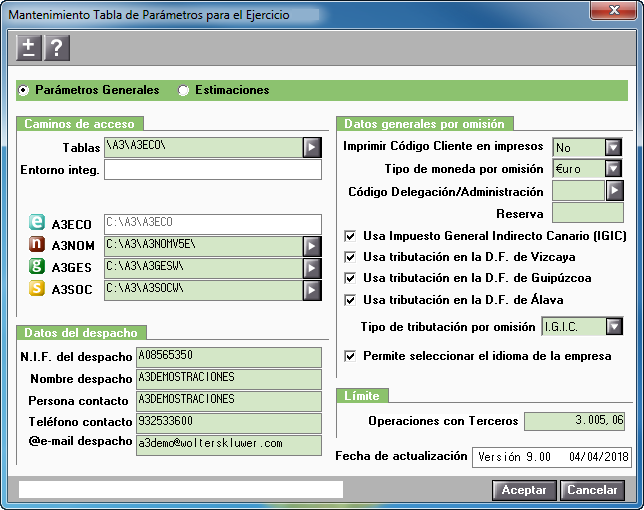This screenshot has height=510, width=644.
Task: Click the A3GES application icon
Action: click(x=37, y=266)
